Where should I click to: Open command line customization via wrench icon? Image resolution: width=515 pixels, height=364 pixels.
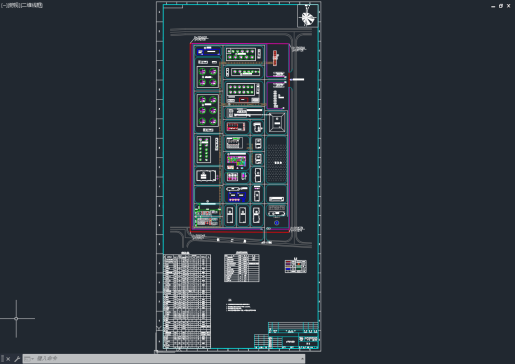[17, 359]
